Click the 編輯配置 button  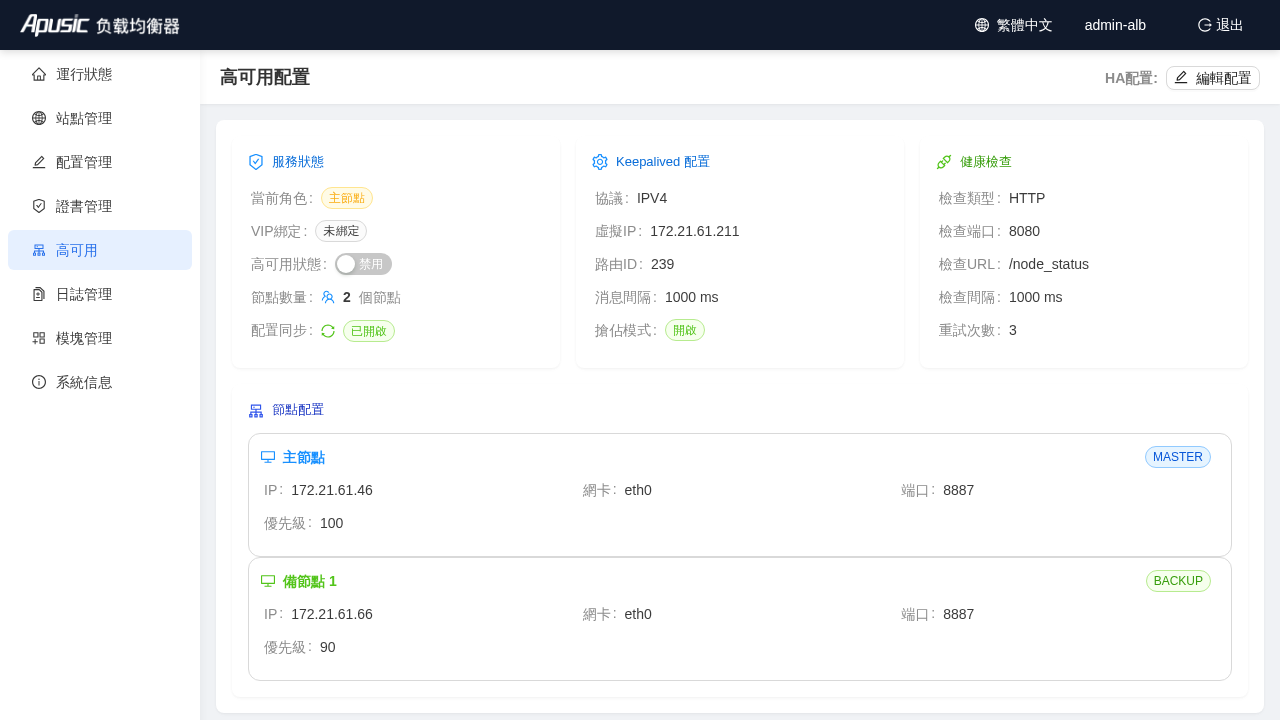coord(1213,78)
